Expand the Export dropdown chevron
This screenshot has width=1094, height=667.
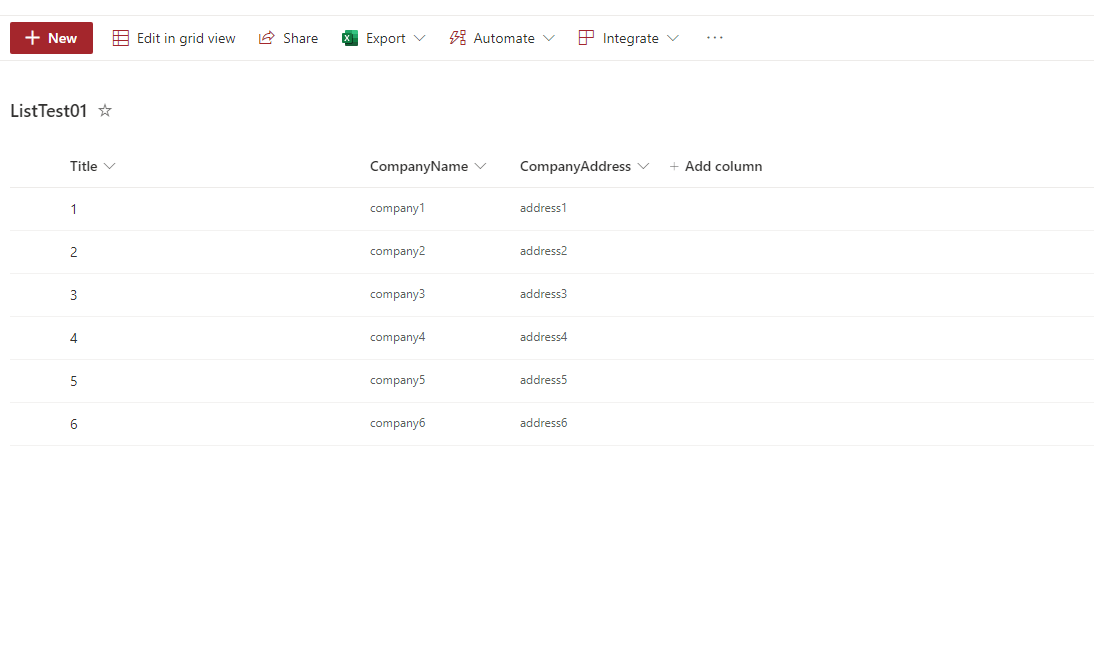419,38
